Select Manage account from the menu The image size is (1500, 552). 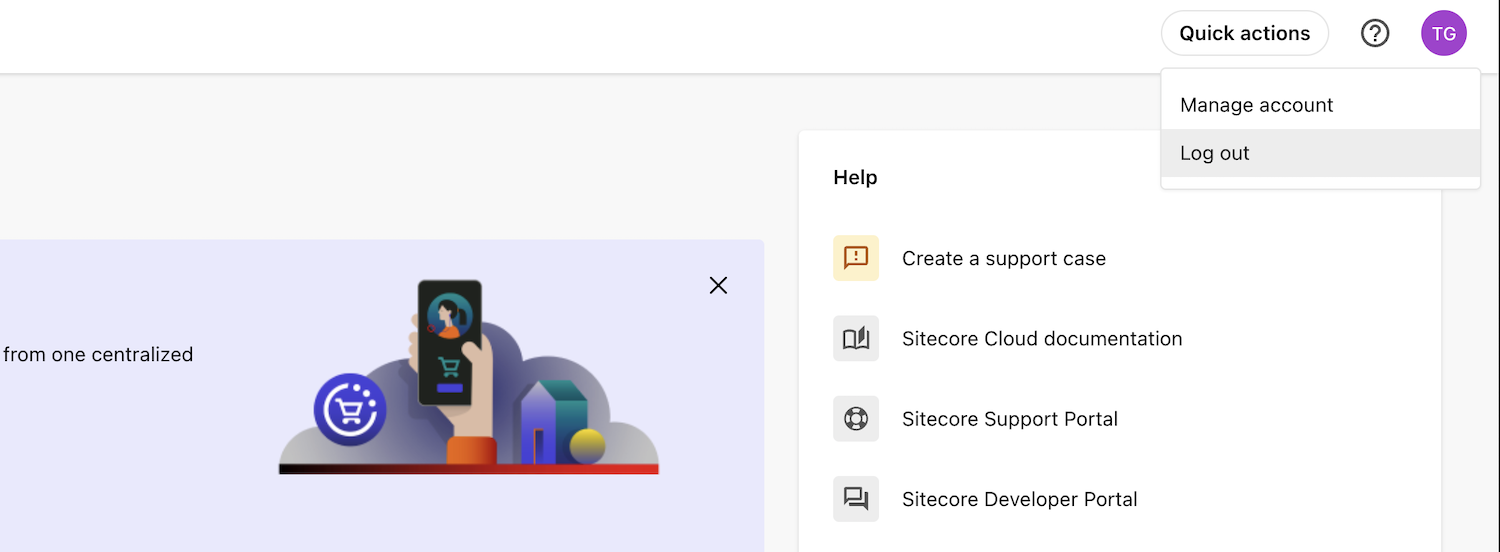pos(1320,105)
